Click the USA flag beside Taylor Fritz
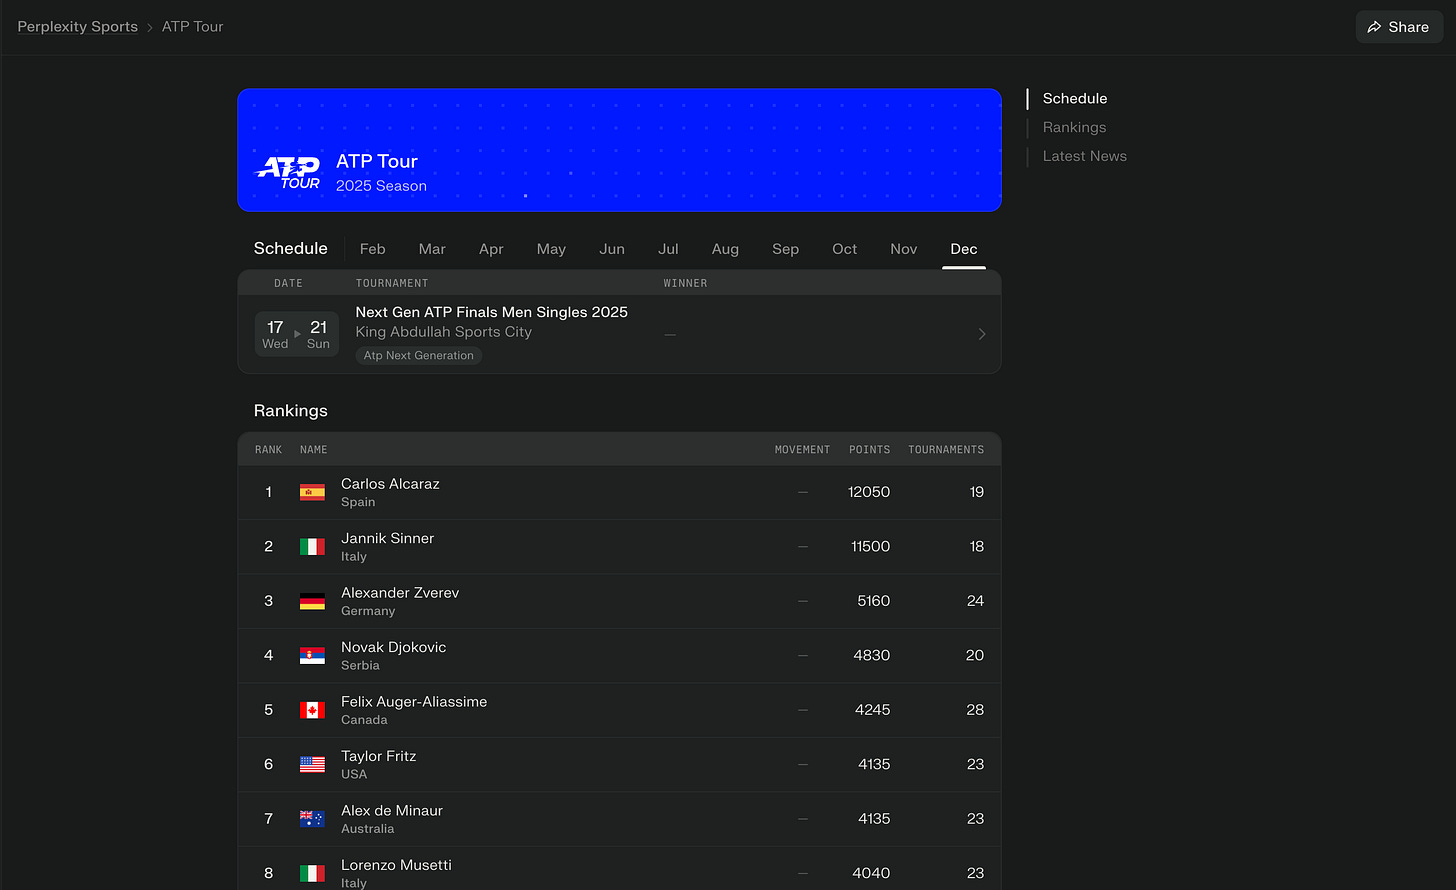 [312, 764]
